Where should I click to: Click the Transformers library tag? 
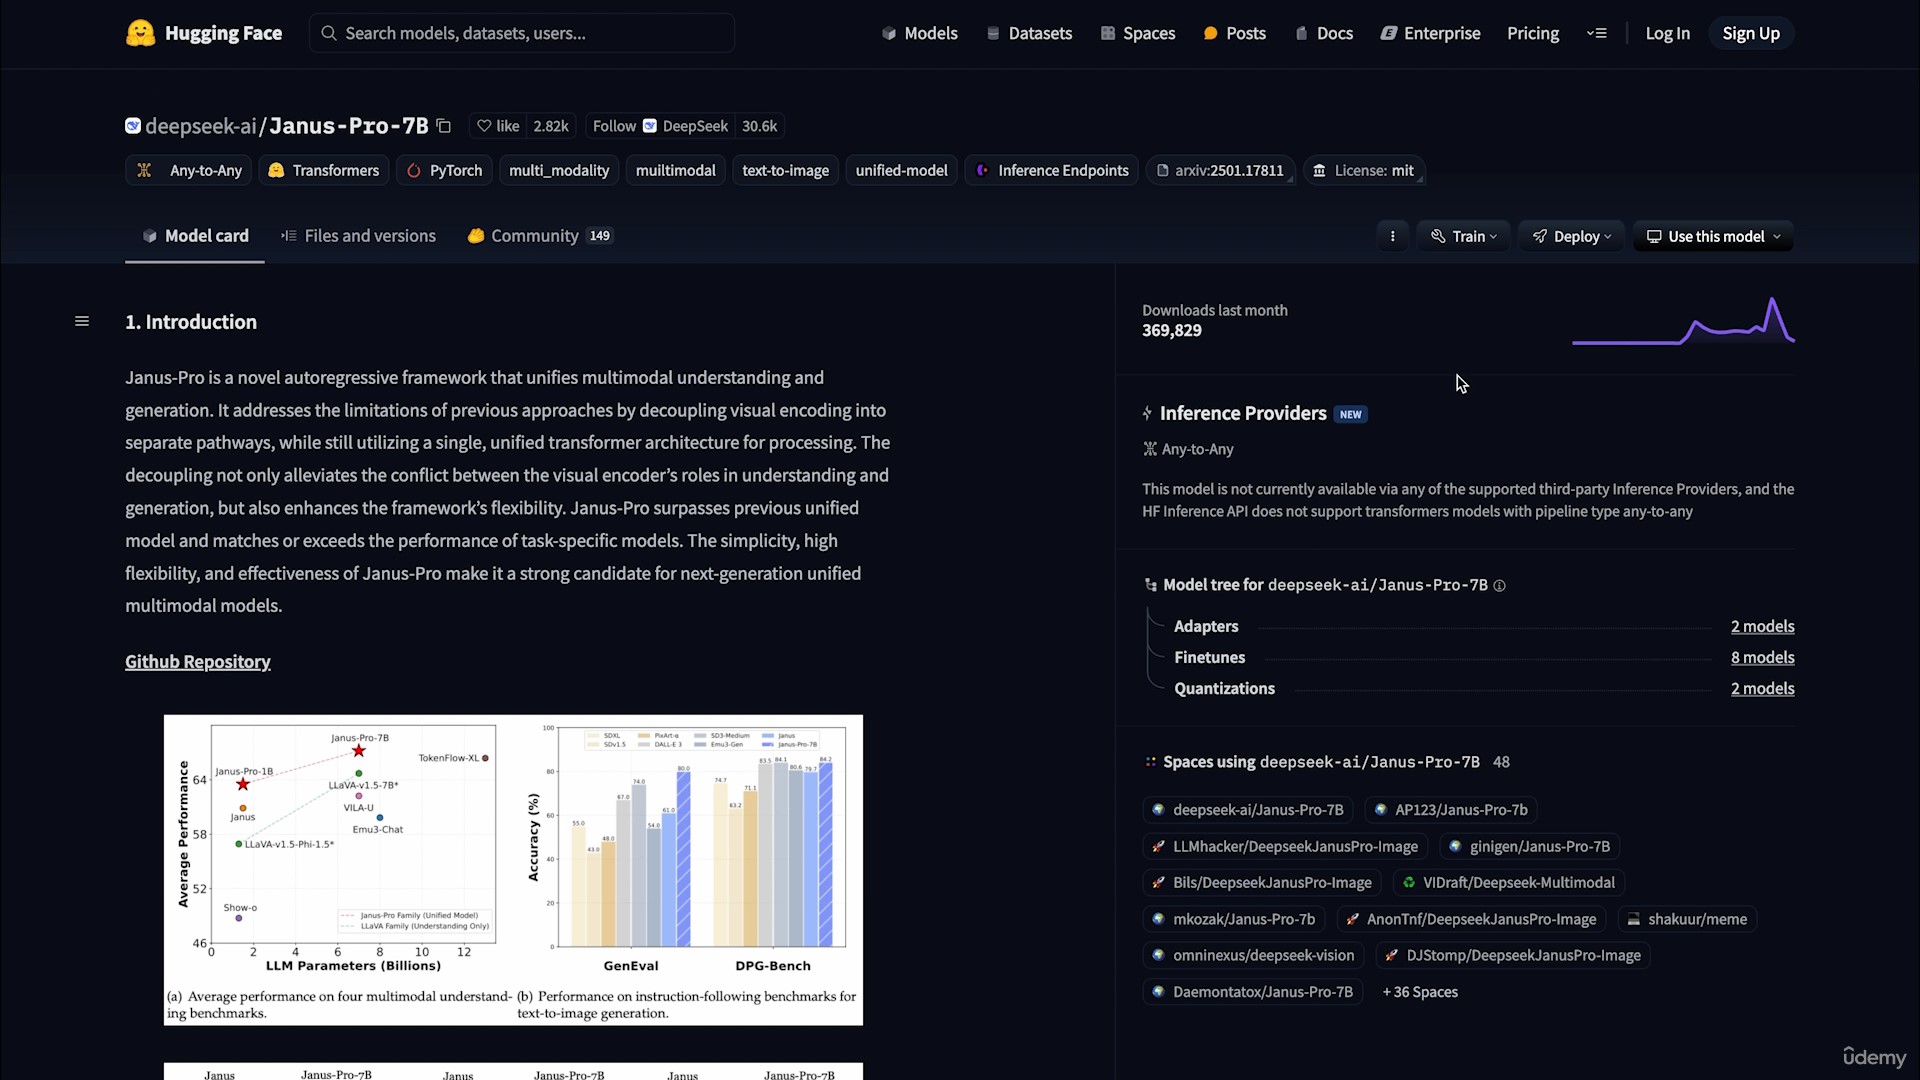click(x=324, y=171)
